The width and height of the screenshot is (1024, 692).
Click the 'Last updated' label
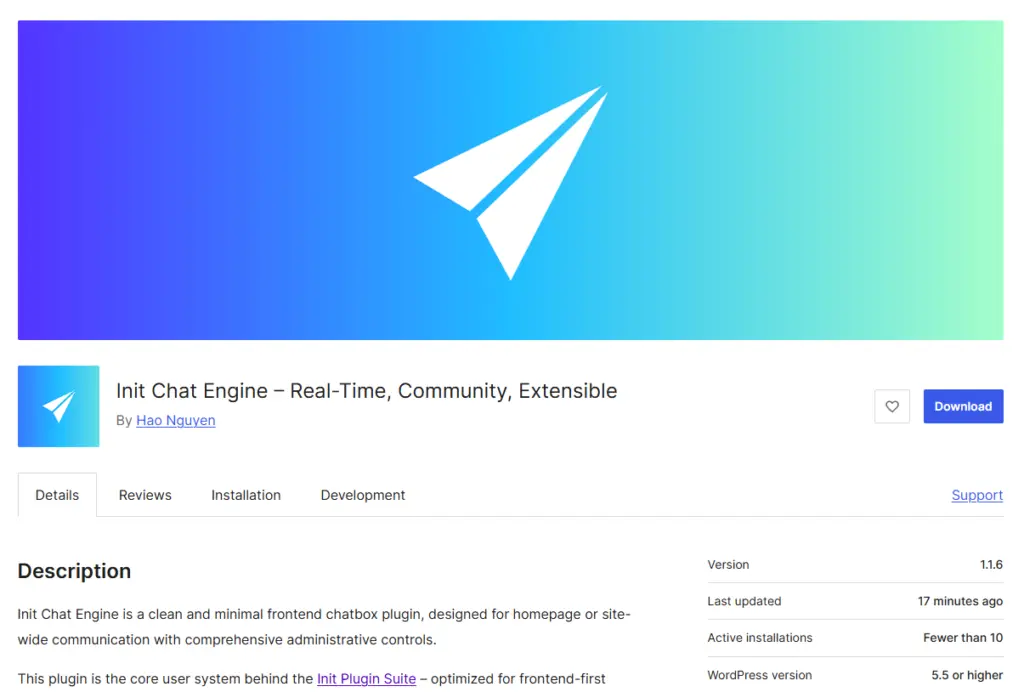click(x=744, y=601)
